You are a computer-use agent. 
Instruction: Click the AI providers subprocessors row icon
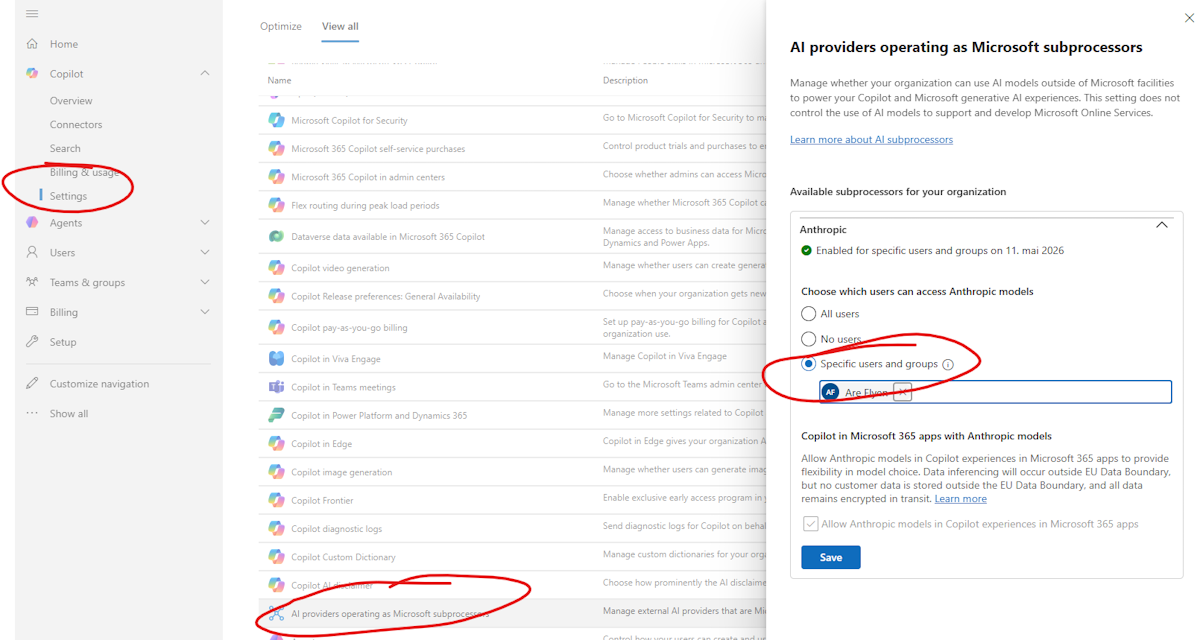coord(276,613)
